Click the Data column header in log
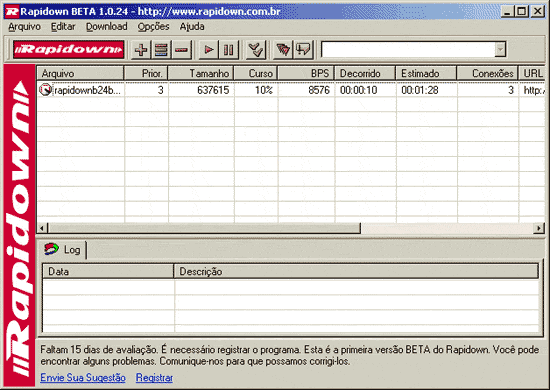The width and height of the screenshot is (550, 390). 108,271
